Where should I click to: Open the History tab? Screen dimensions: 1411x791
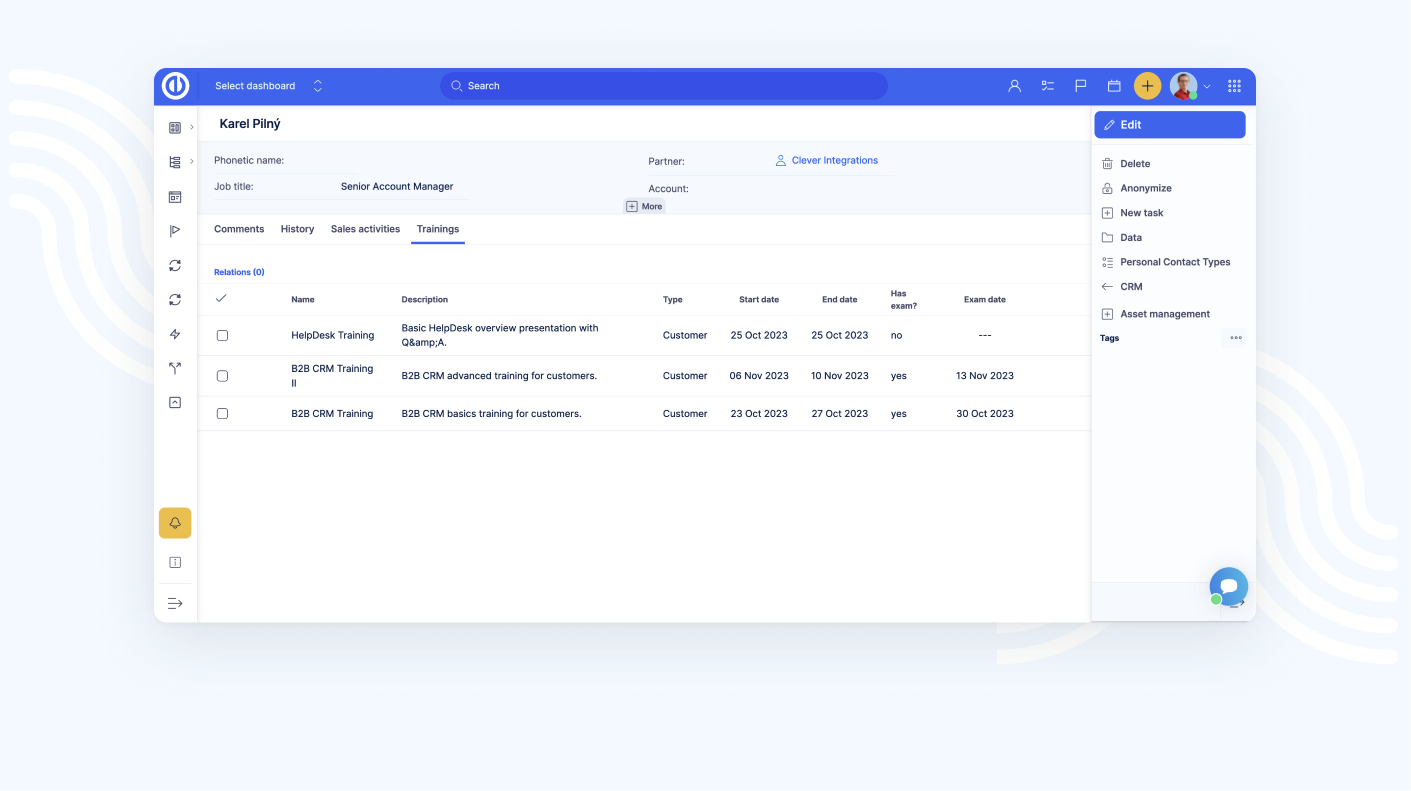coord(297,229)
